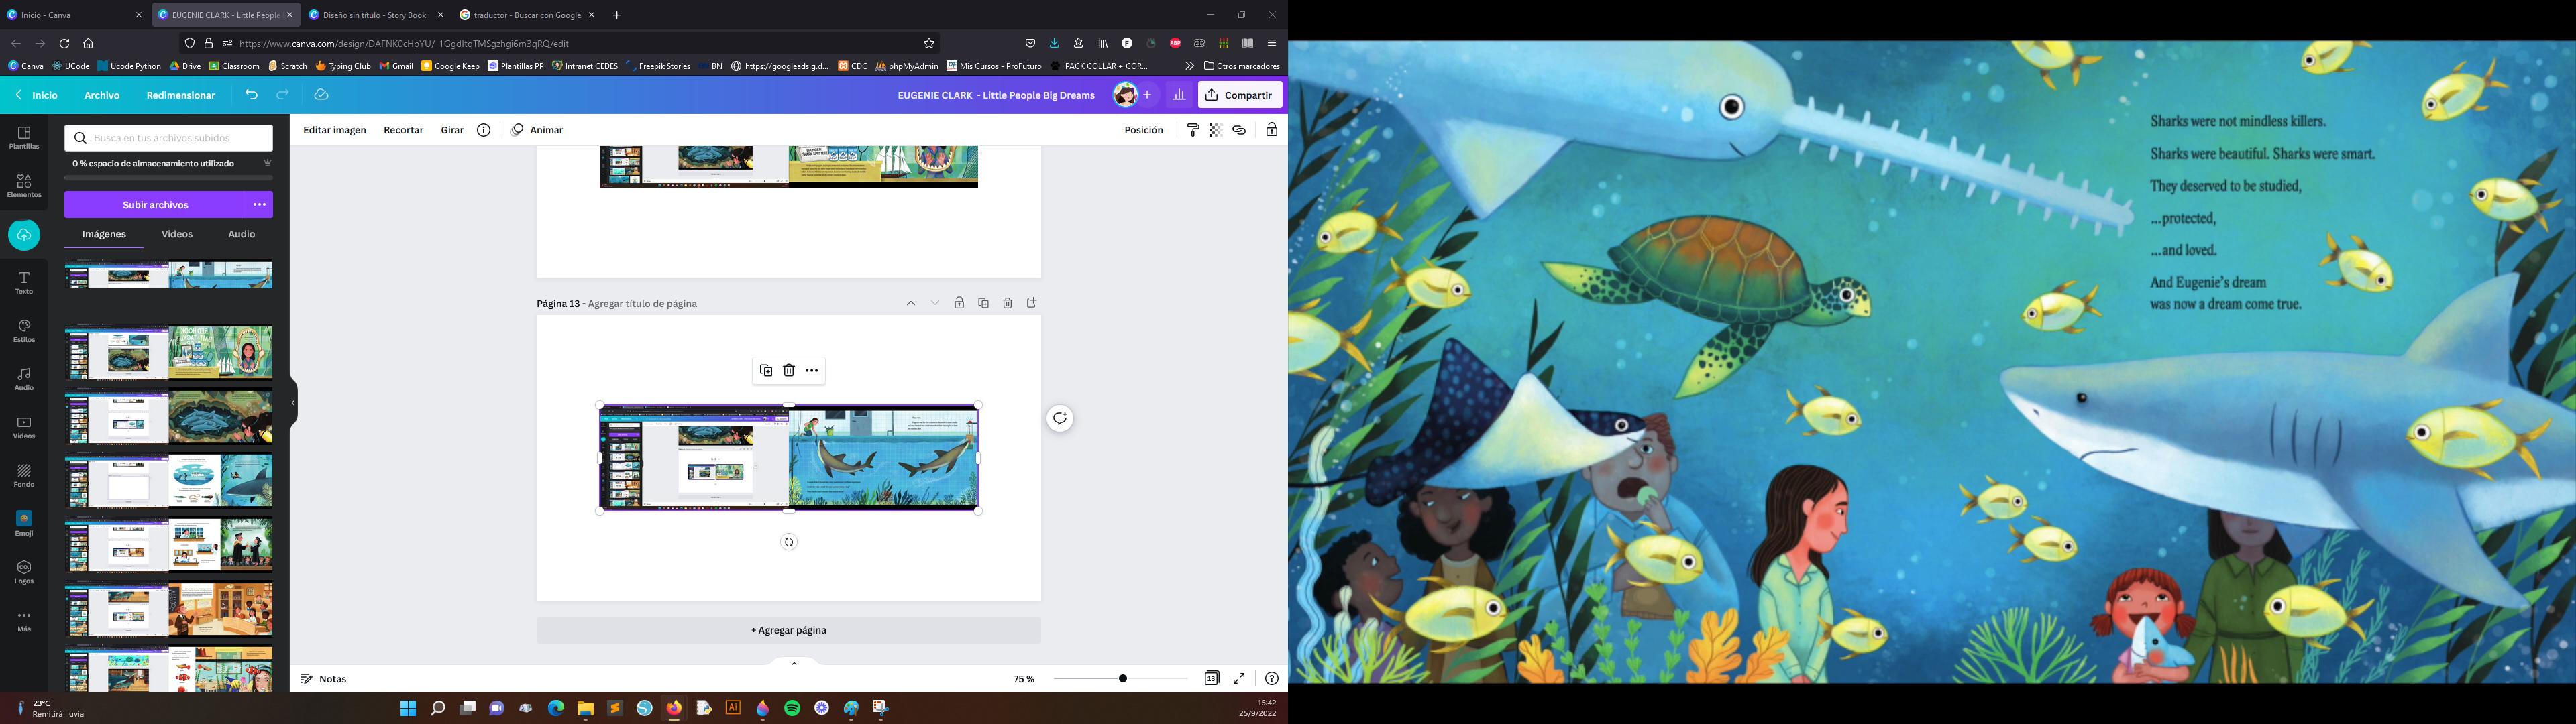Duplicate page 13 icon

click(984, 303)
